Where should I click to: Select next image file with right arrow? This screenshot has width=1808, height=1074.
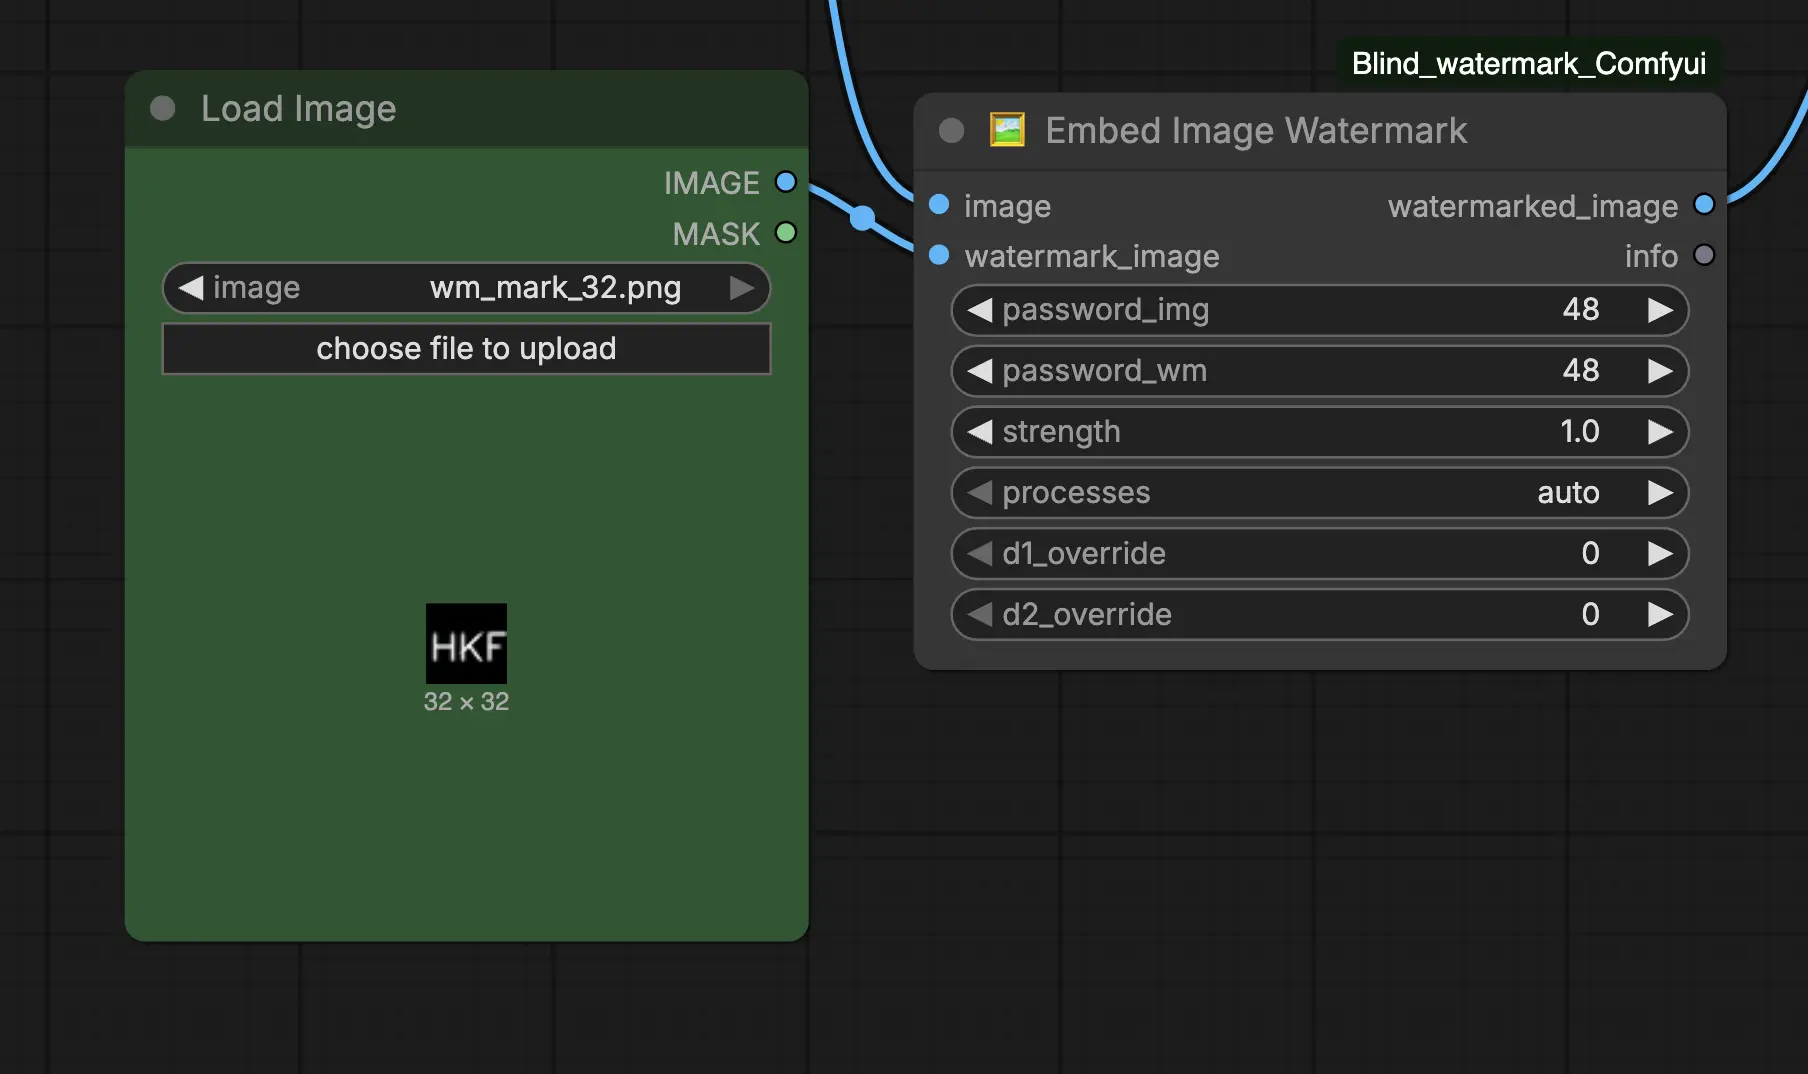coord(742,288)
